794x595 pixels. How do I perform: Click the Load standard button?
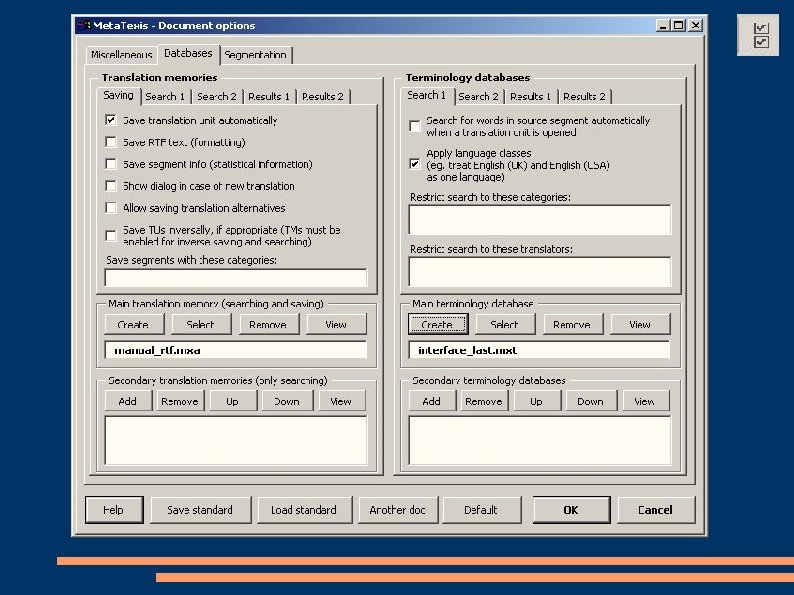tap(304, 510)
